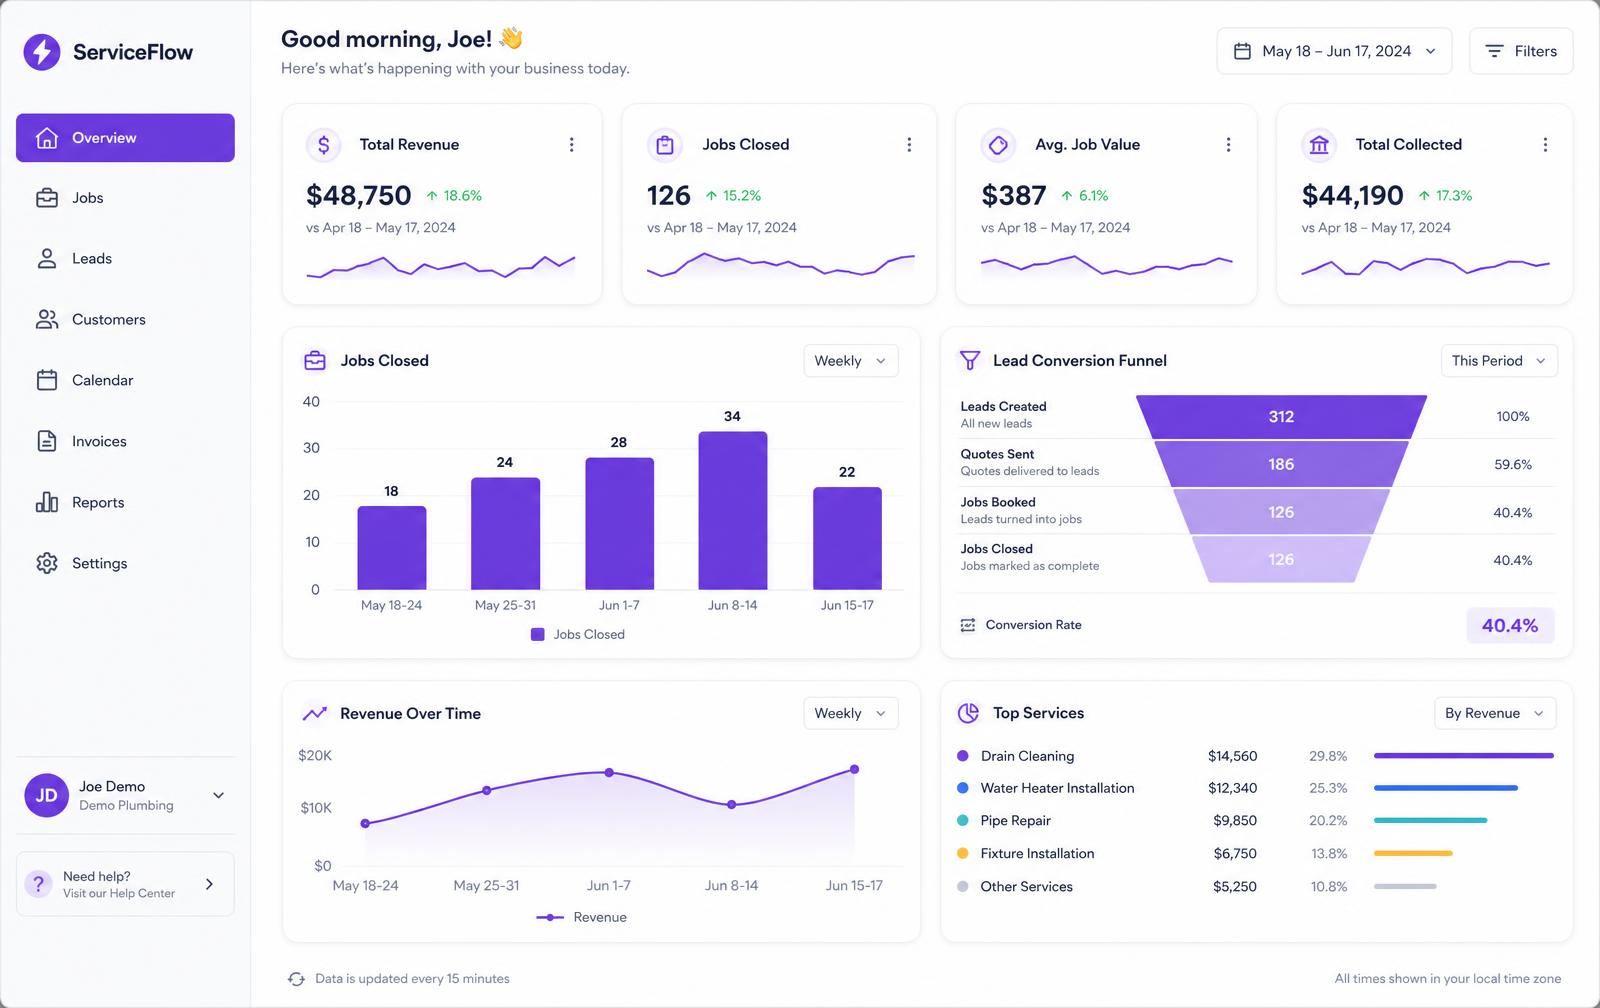This screenshot has height=1008, width=1600.
Task: Open the Avg. Job Value card three-dot menu
Action: tap(1228, 145)
